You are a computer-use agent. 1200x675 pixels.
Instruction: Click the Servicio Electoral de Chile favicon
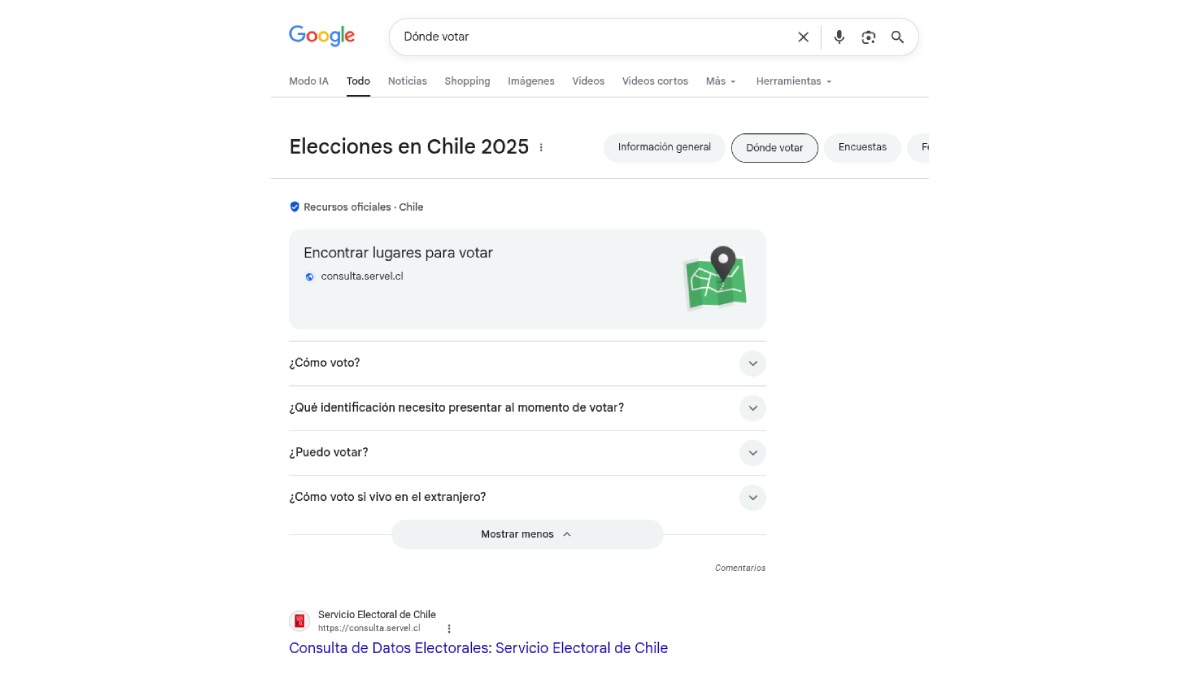[x=300, y=621]
